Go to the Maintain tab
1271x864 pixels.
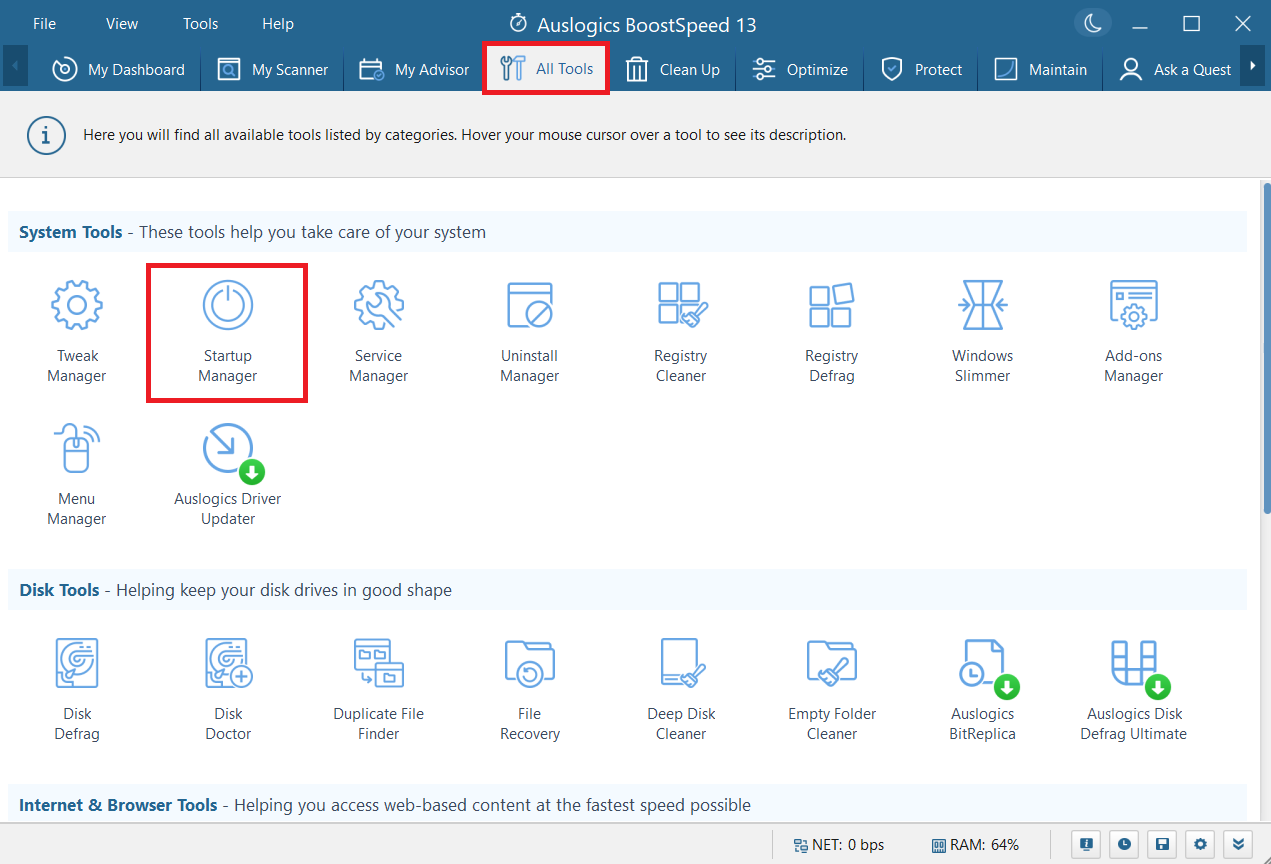tap(1040, 69)
